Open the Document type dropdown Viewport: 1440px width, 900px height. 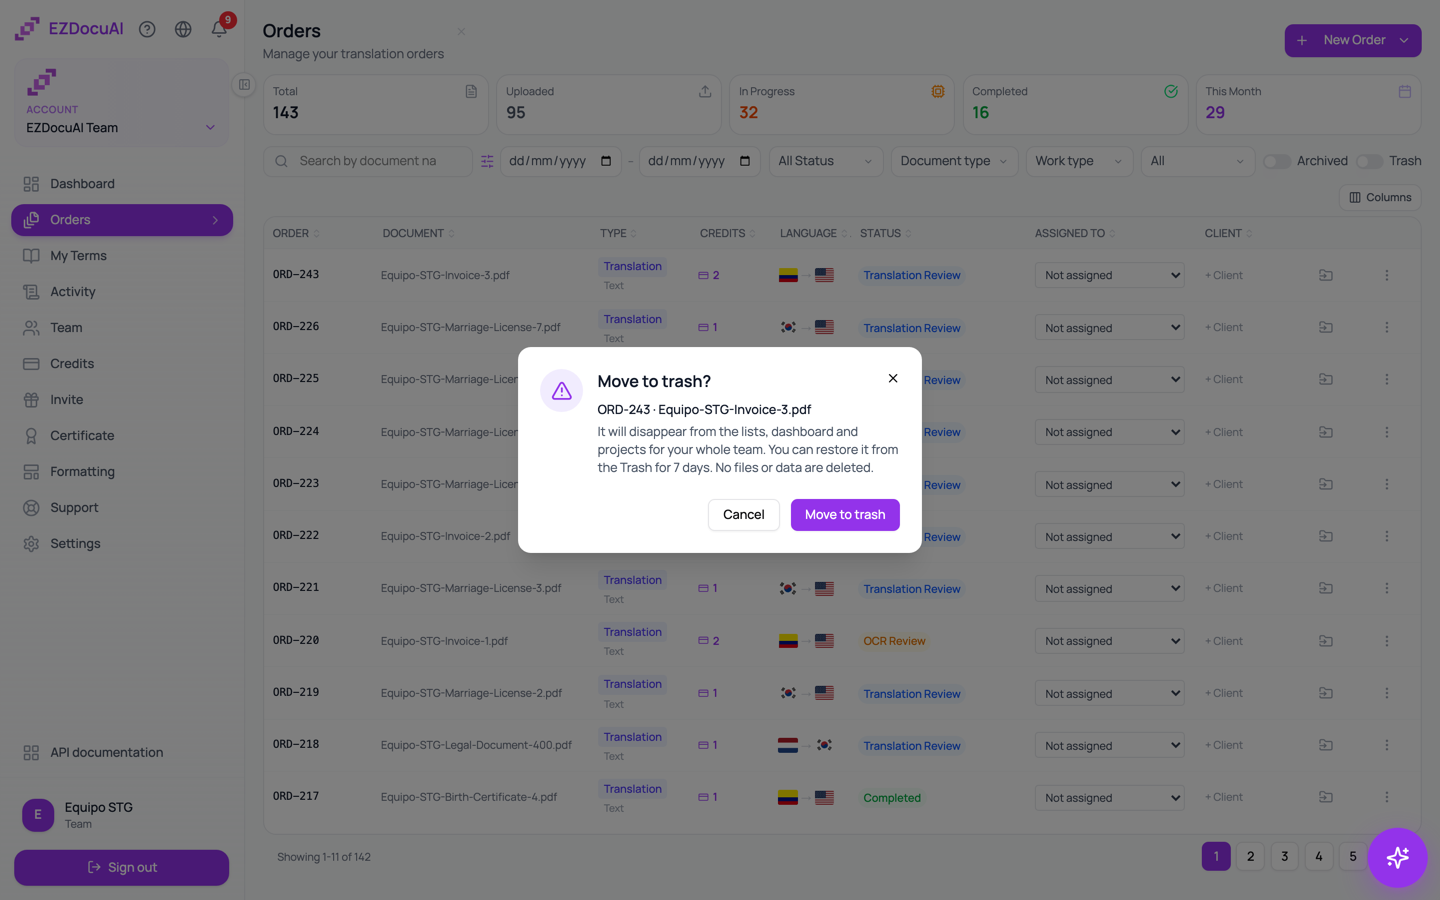(954, 161)
